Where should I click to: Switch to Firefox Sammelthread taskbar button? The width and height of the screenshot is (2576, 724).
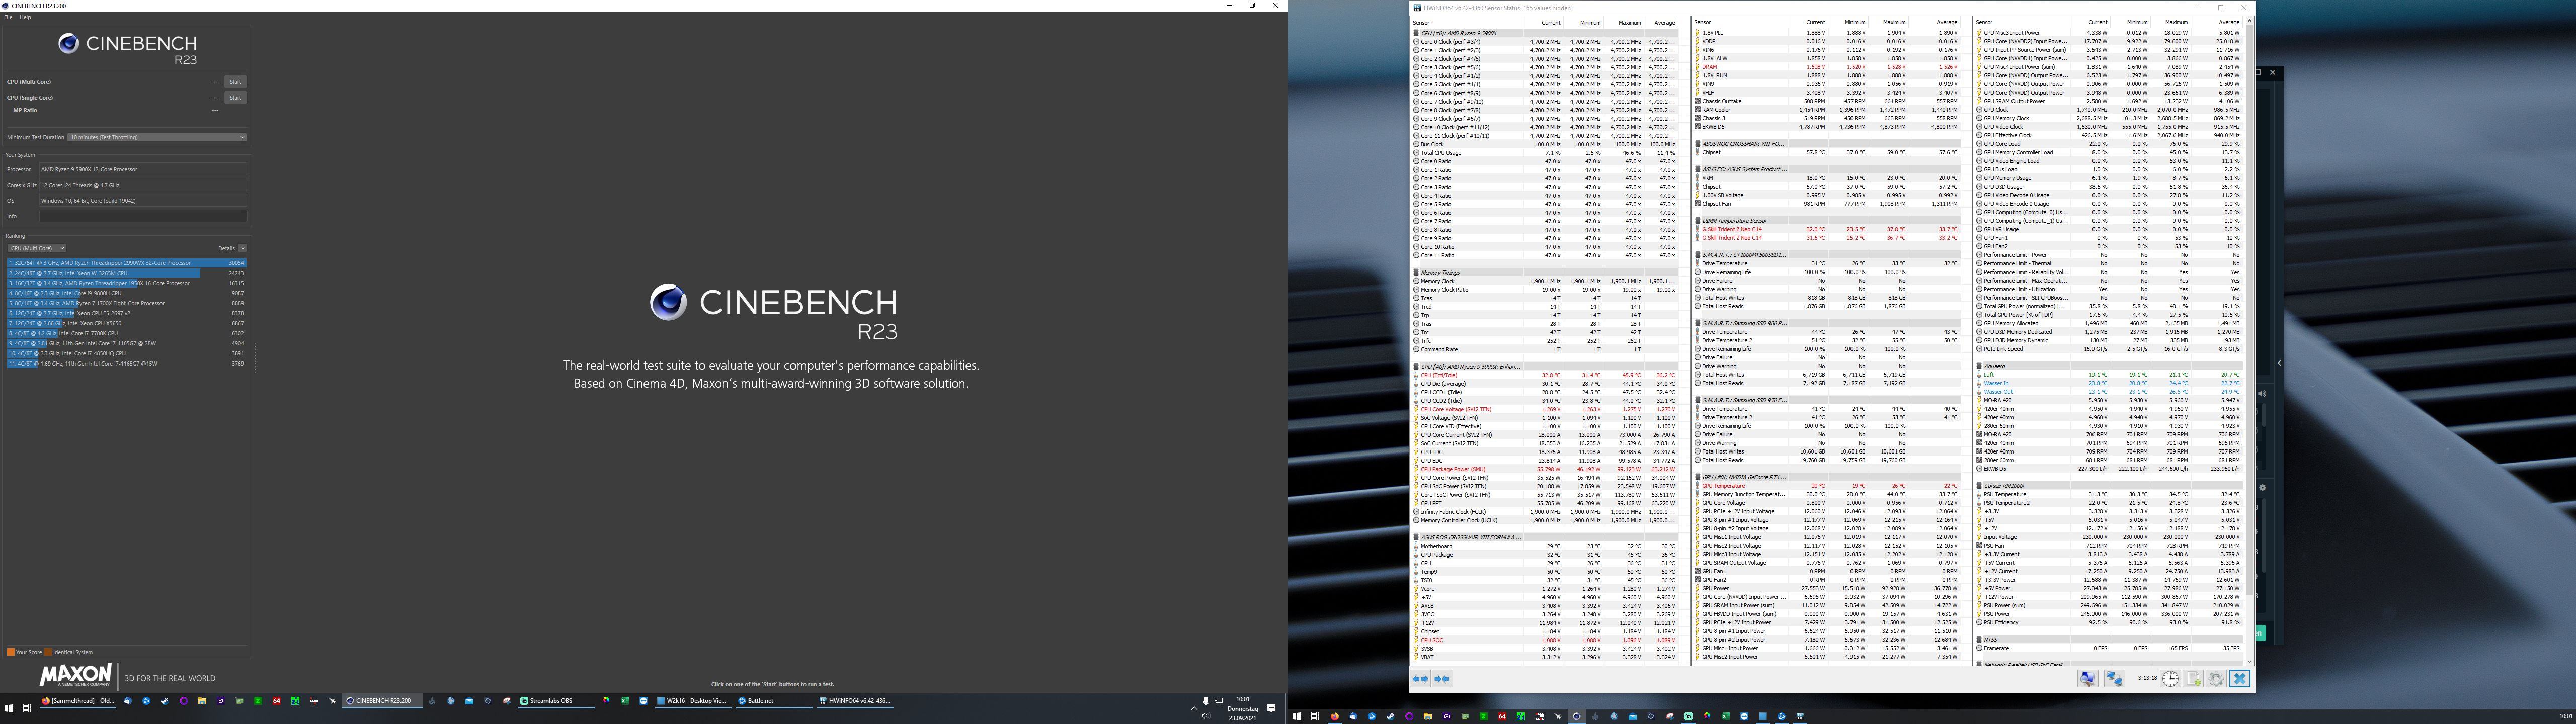78,701
